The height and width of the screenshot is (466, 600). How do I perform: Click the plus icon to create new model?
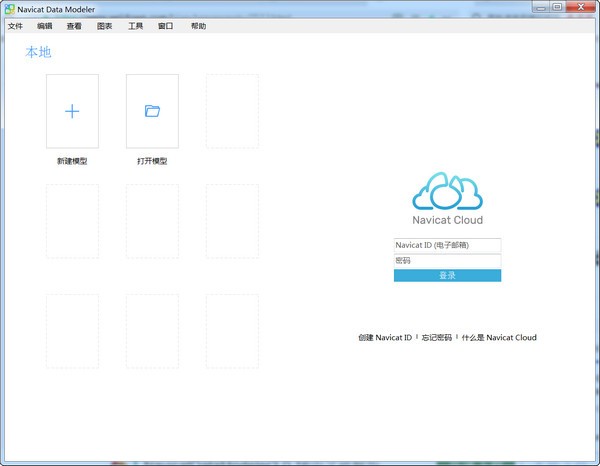pyautogui.click(x=72, y=111)
